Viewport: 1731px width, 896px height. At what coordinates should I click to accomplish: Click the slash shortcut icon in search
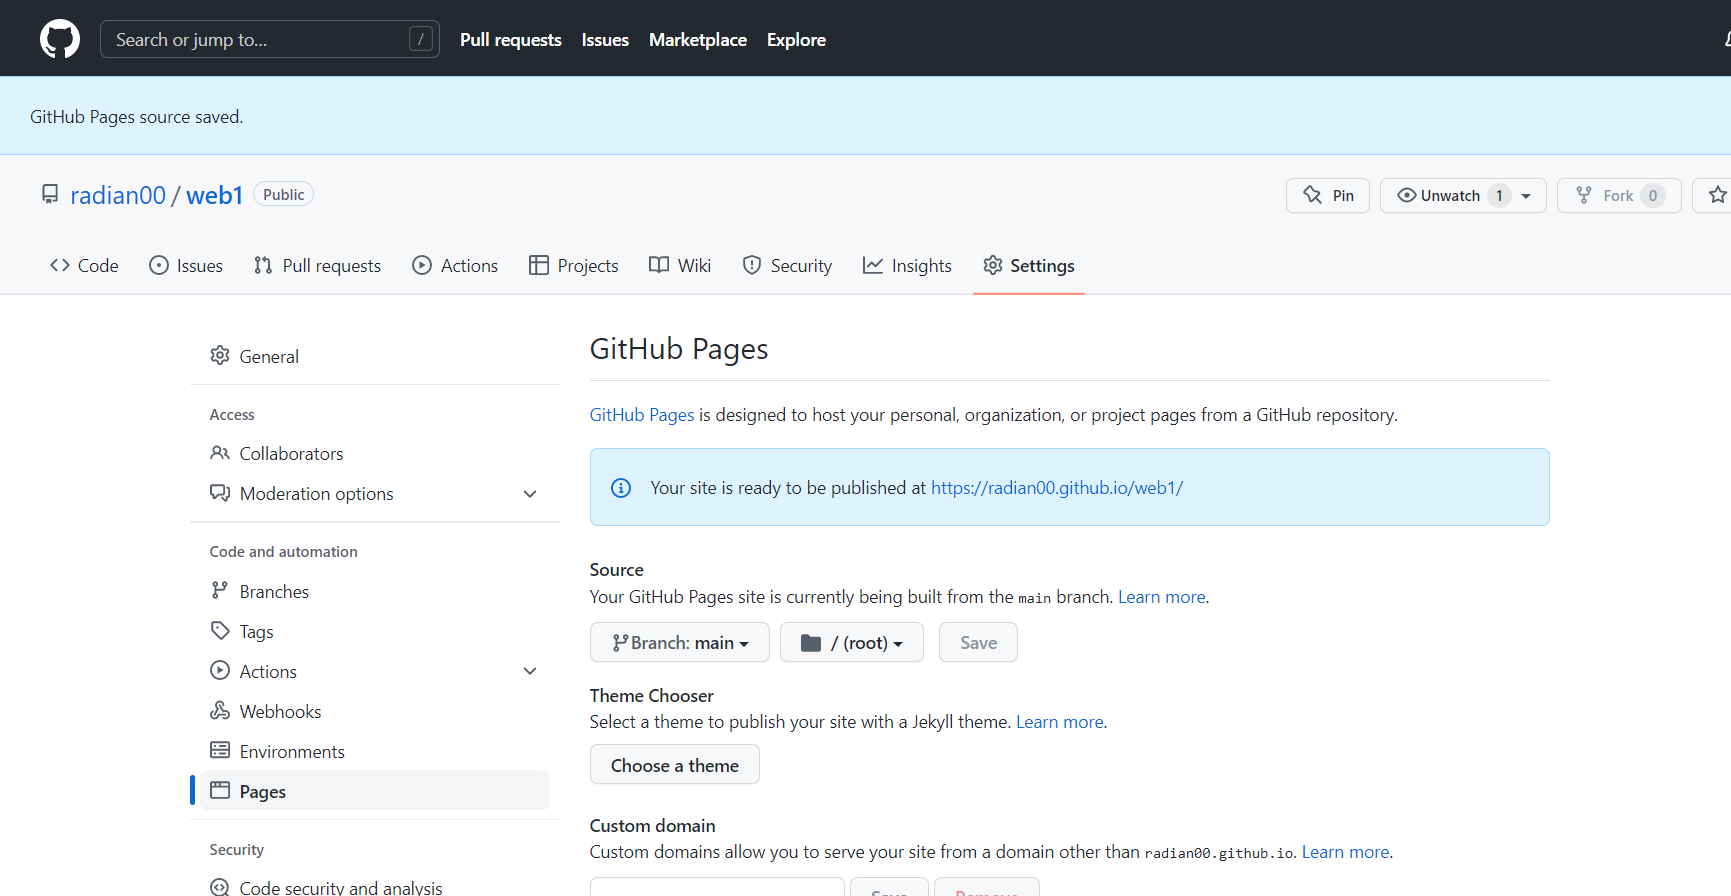[x=421, y=39]
